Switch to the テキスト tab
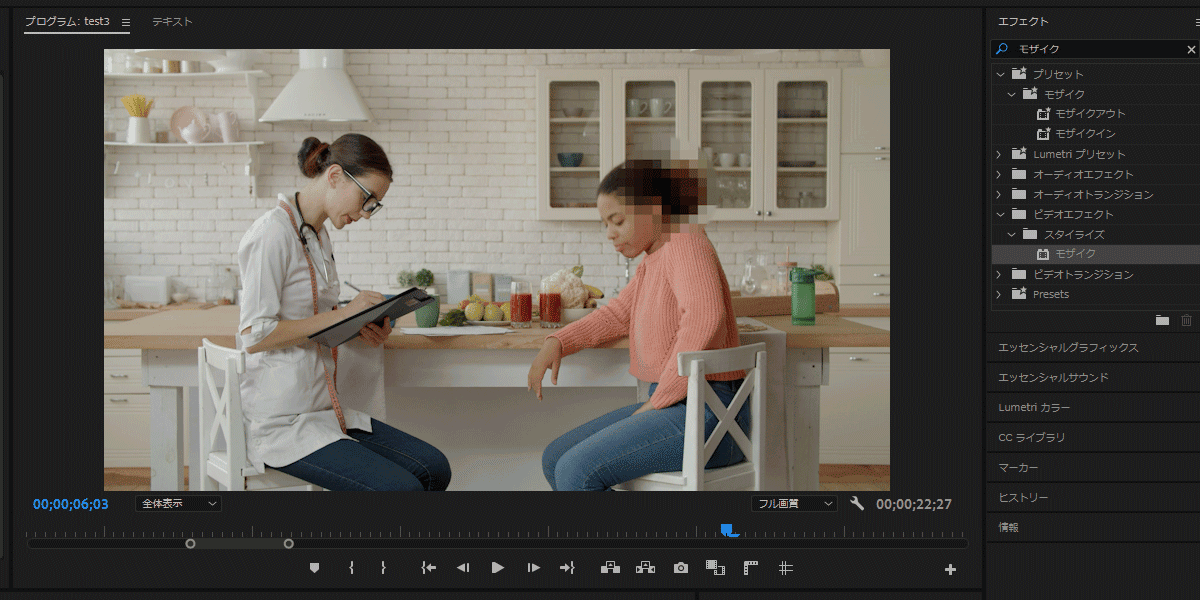1200x600 pixels. (172, 22)
